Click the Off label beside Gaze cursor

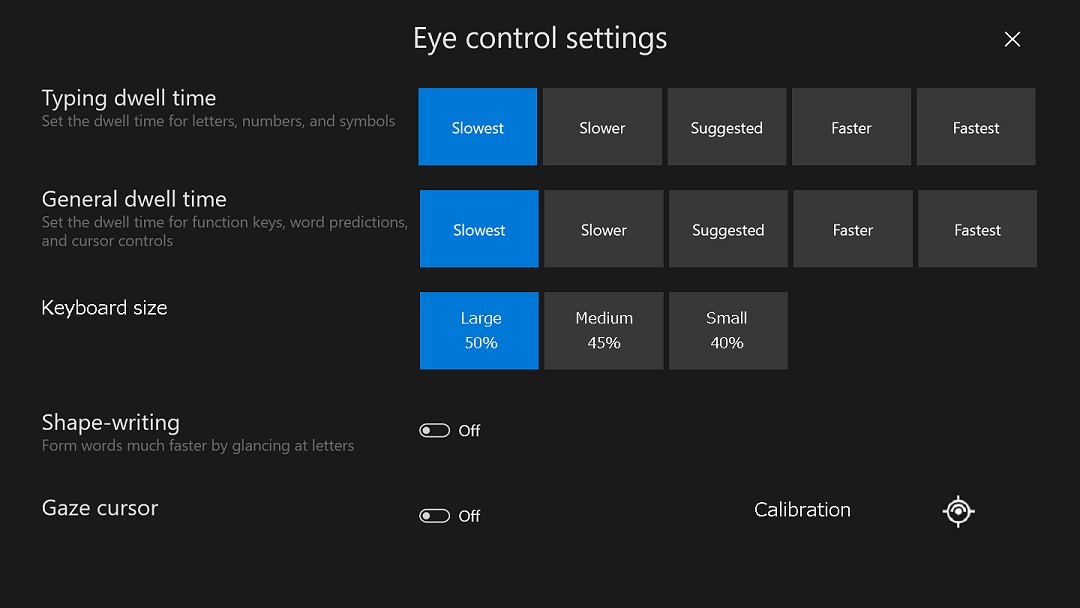(x=469, y=516)
